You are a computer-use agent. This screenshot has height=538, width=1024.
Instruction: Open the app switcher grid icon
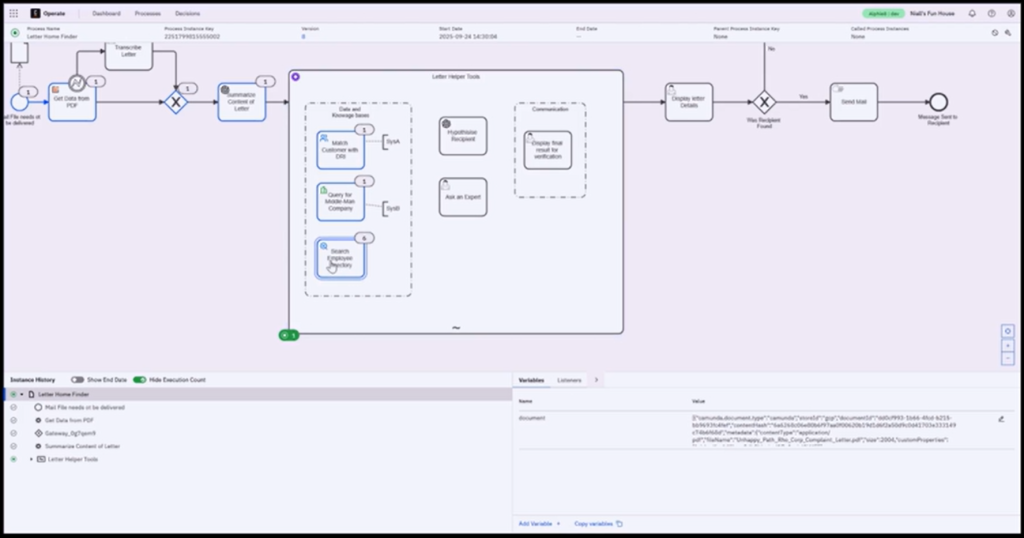pyautogui.click(x=13, y=13)
